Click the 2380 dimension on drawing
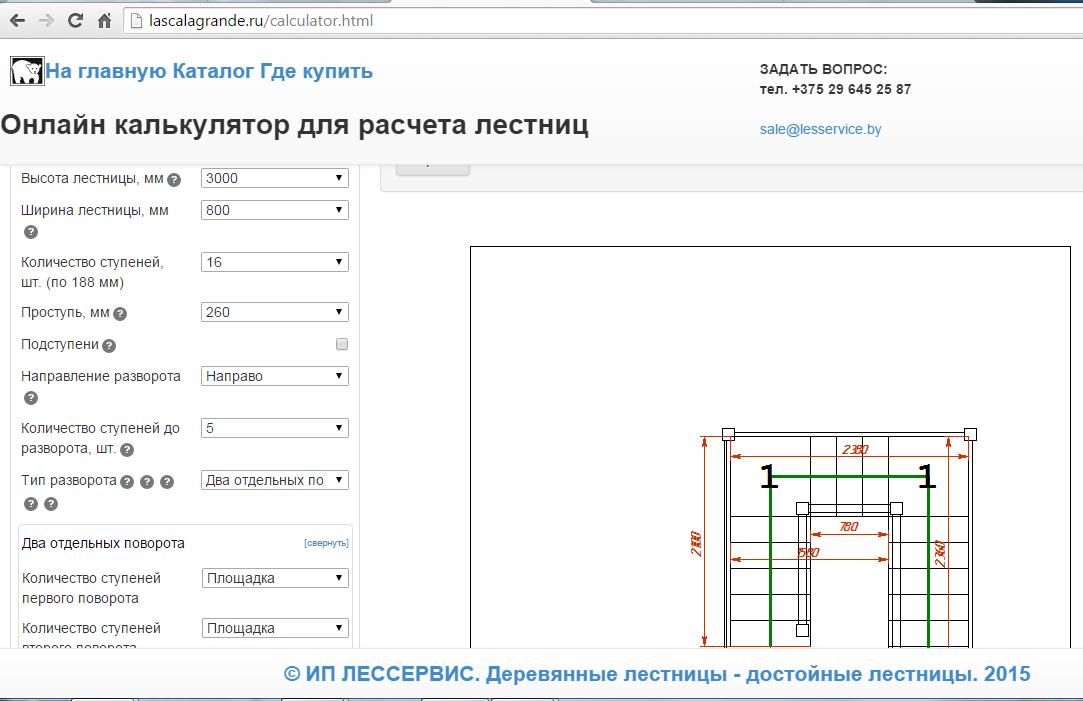Image resolution: width=1083 pixels, height=701 pixels. [855, 450]
